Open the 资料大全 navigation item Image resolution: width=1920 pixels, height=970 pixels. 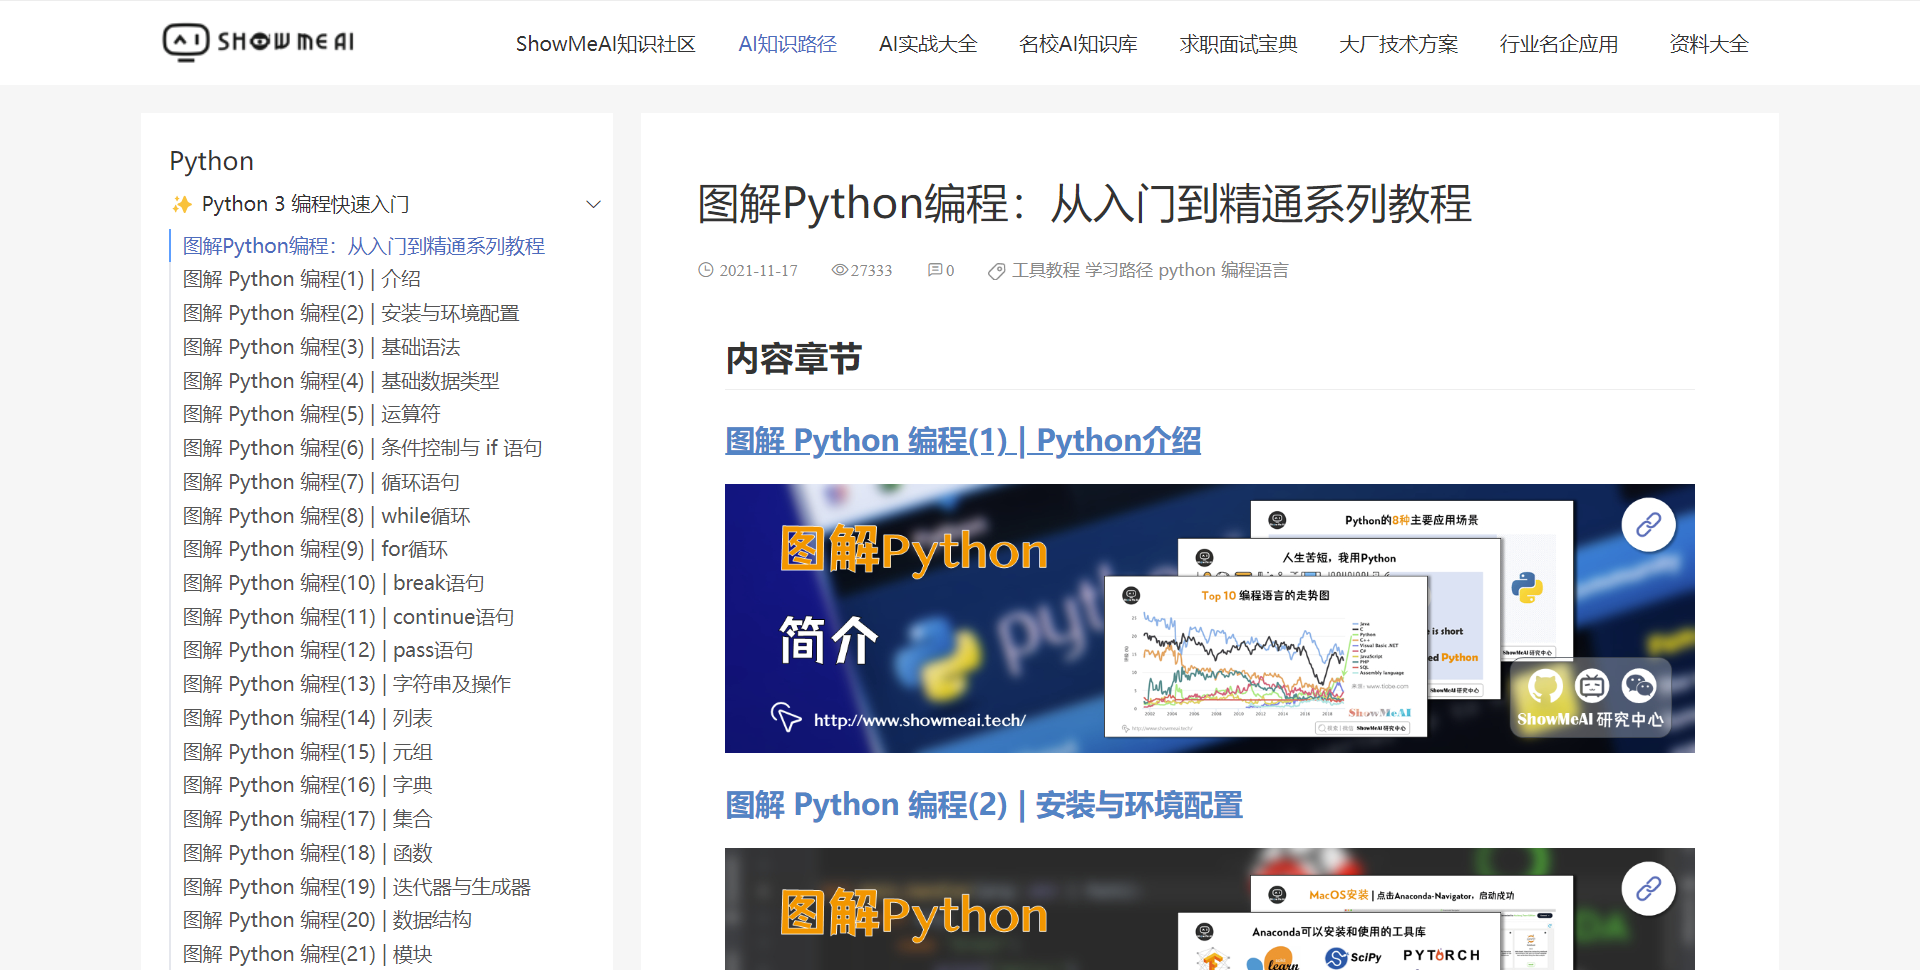point(1708,44)
